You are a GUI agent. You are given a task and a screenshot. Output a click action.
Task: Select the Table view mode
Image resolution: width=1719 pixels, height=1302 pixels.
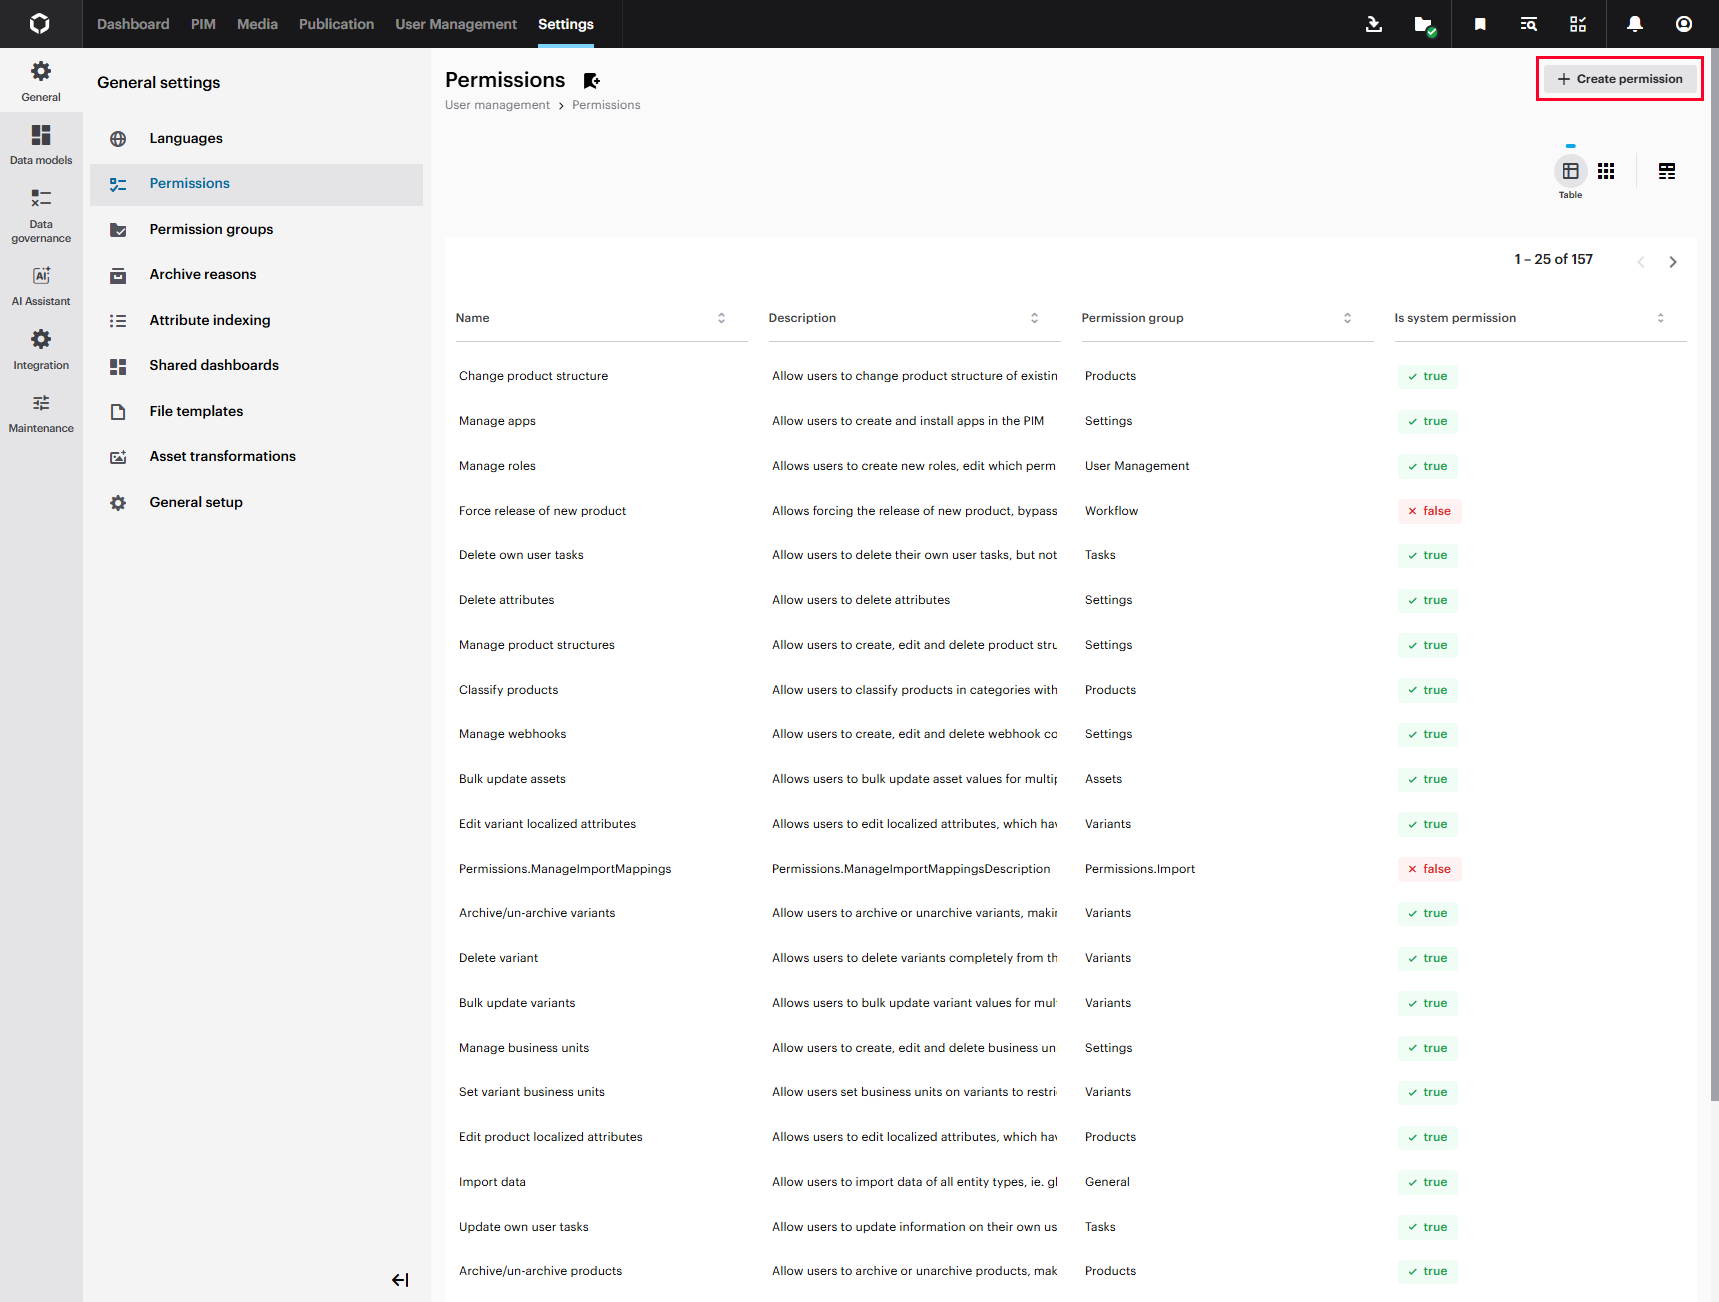[x=1570, y=171]
